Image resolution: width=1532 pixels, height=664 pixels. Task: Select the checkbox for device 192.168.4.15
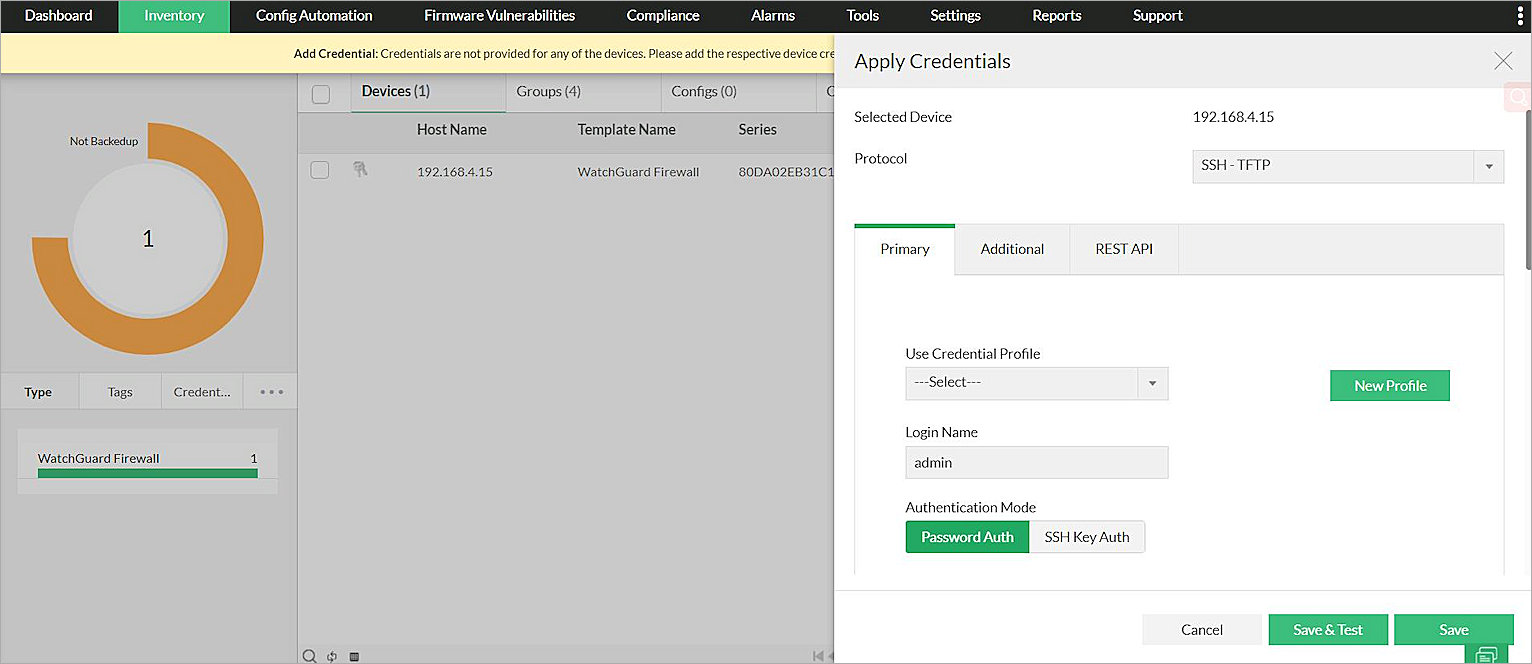(x=319, y=170)
